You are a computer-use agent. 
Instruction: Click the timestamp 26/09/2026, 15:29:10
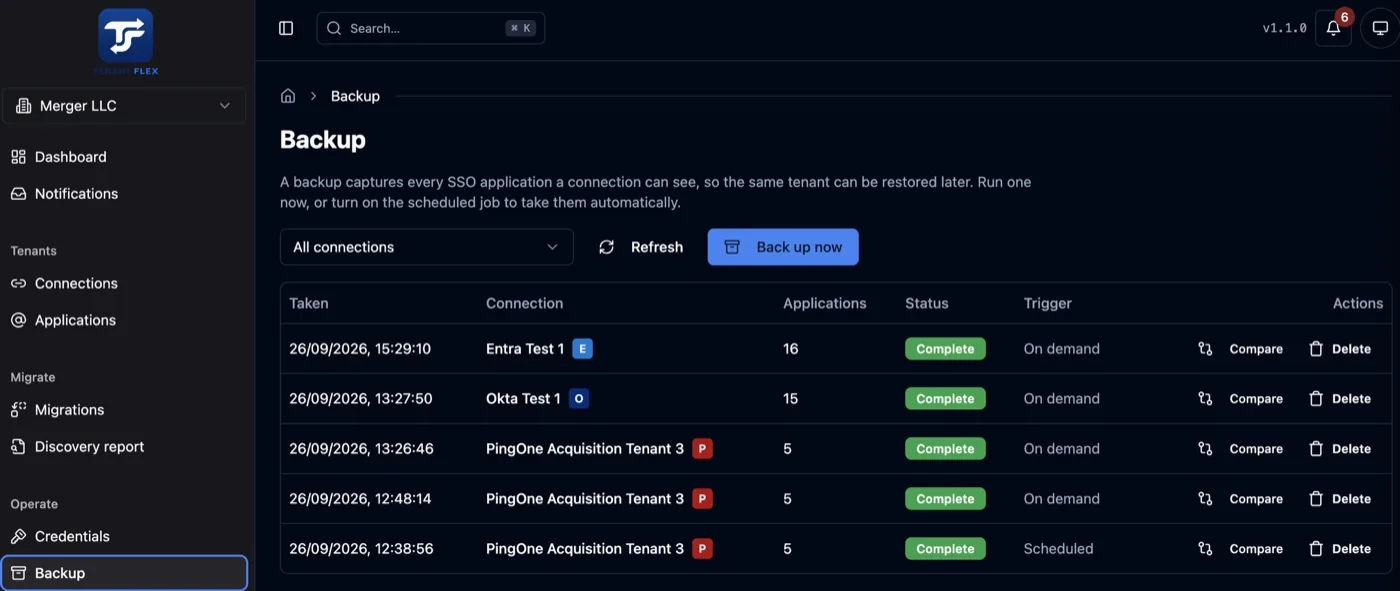point(360,349)
